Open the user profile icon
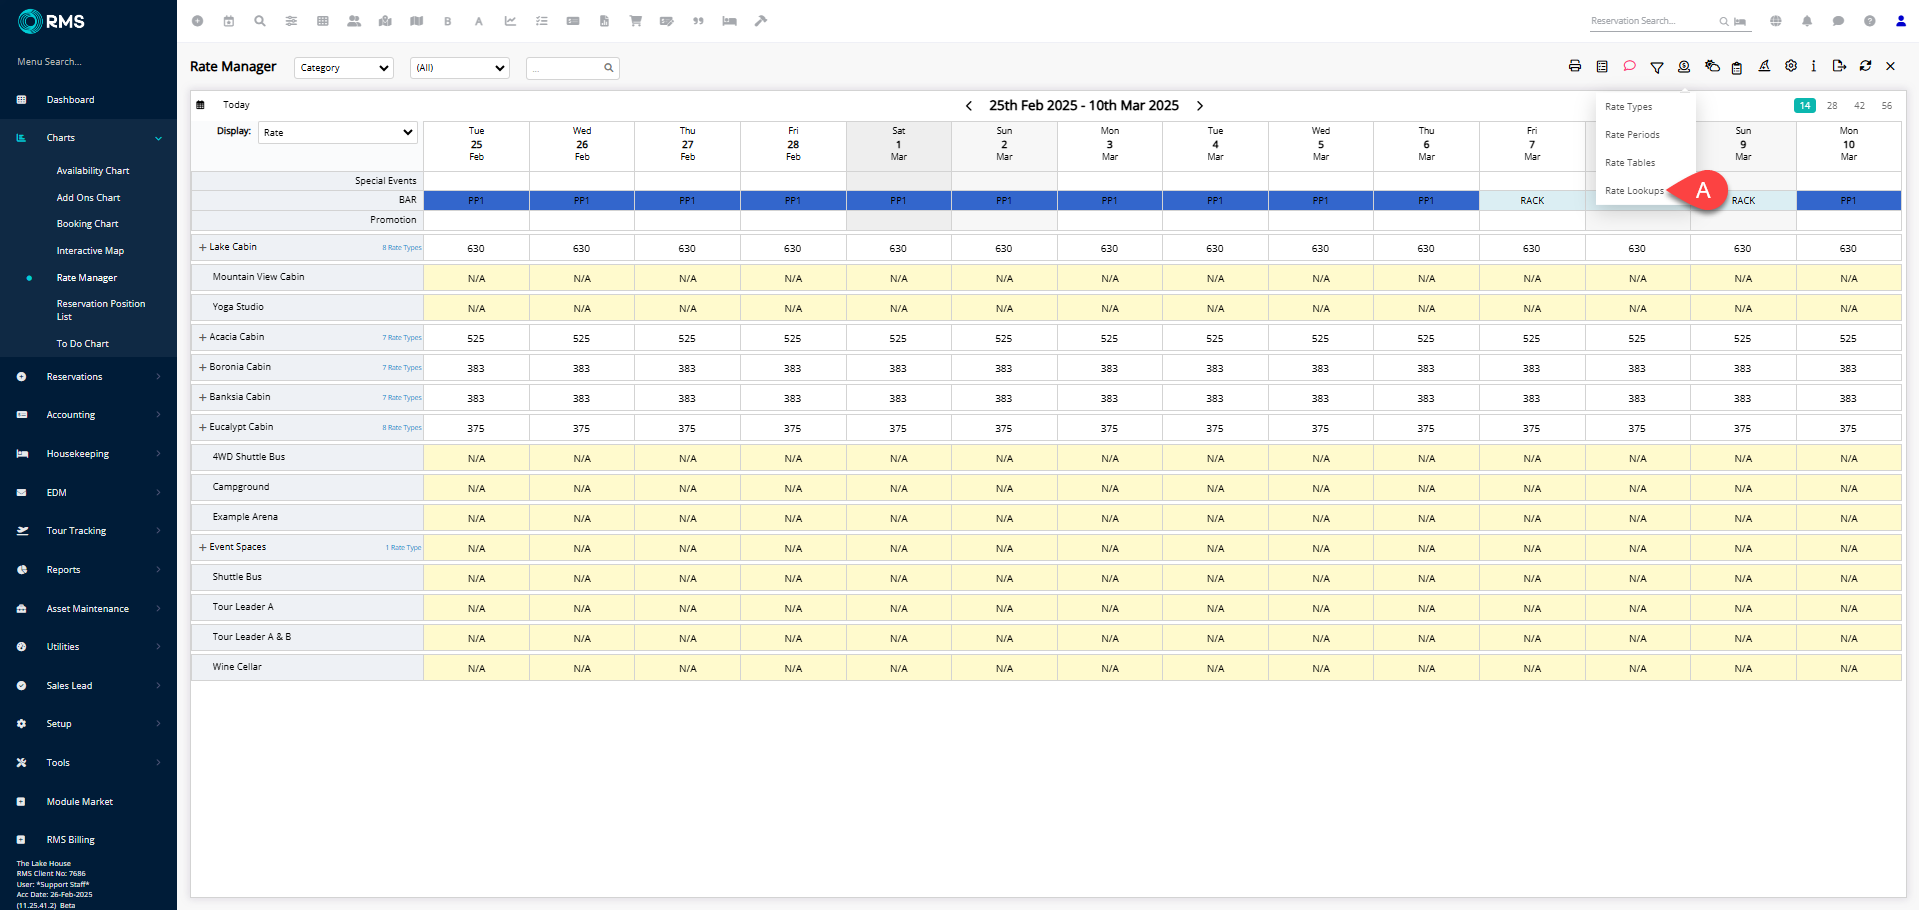 click(x=1901, y=21)
